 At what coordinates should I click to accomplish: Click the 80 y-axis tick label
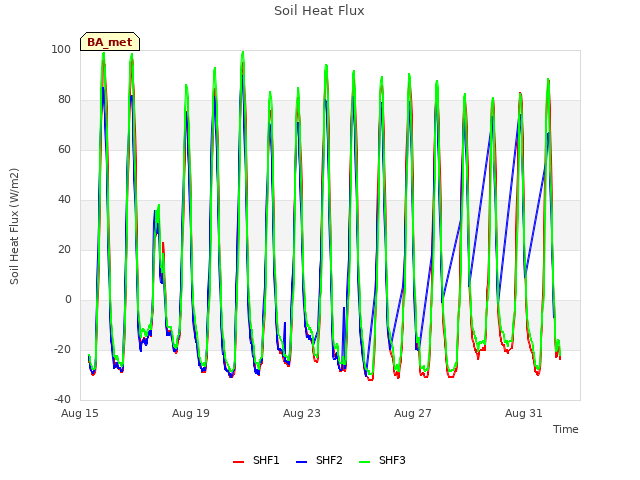click(64, 100)
